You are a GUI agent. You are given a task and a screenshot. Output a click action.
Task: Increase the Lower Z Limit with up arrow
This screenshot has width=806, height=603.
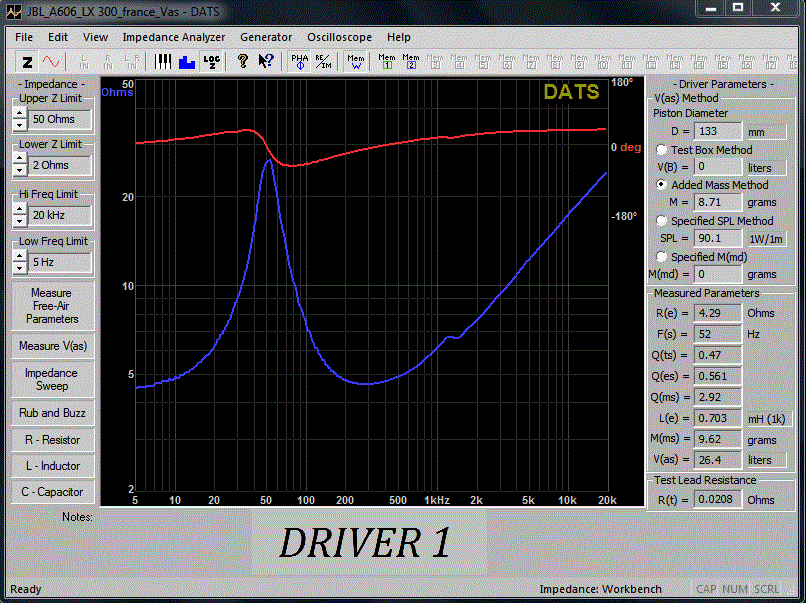20,159
